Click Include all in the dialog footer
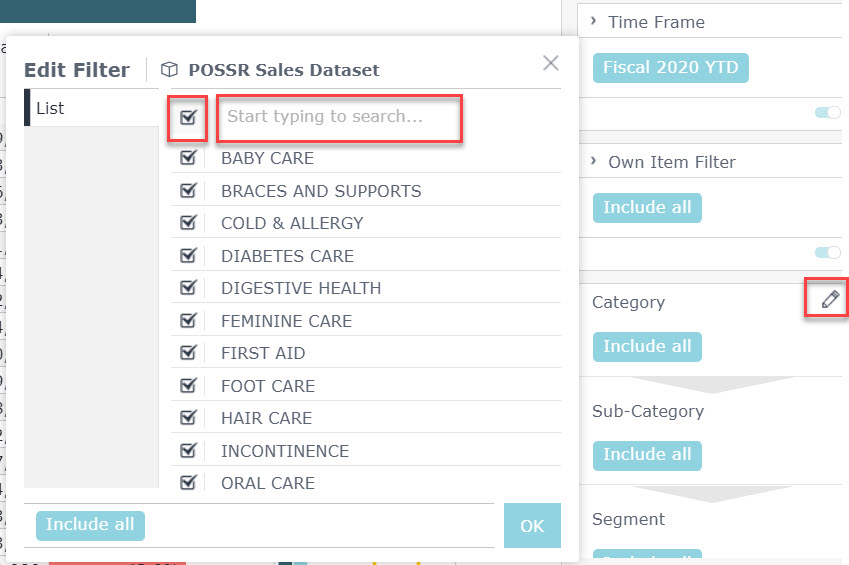The height and width of the screenshot is (565, 849). (90, 525)
